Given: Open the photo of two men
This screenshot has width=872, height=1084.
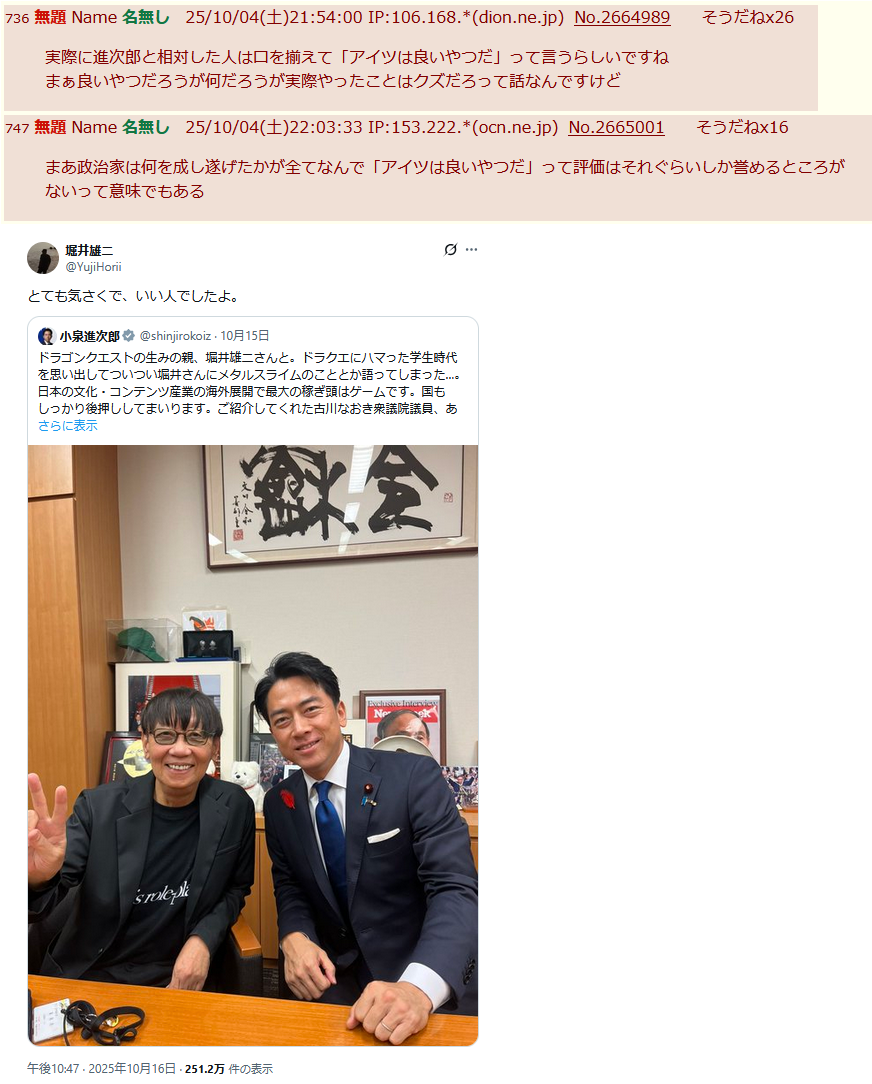Looking at the screenshot, I should [252, 745].
